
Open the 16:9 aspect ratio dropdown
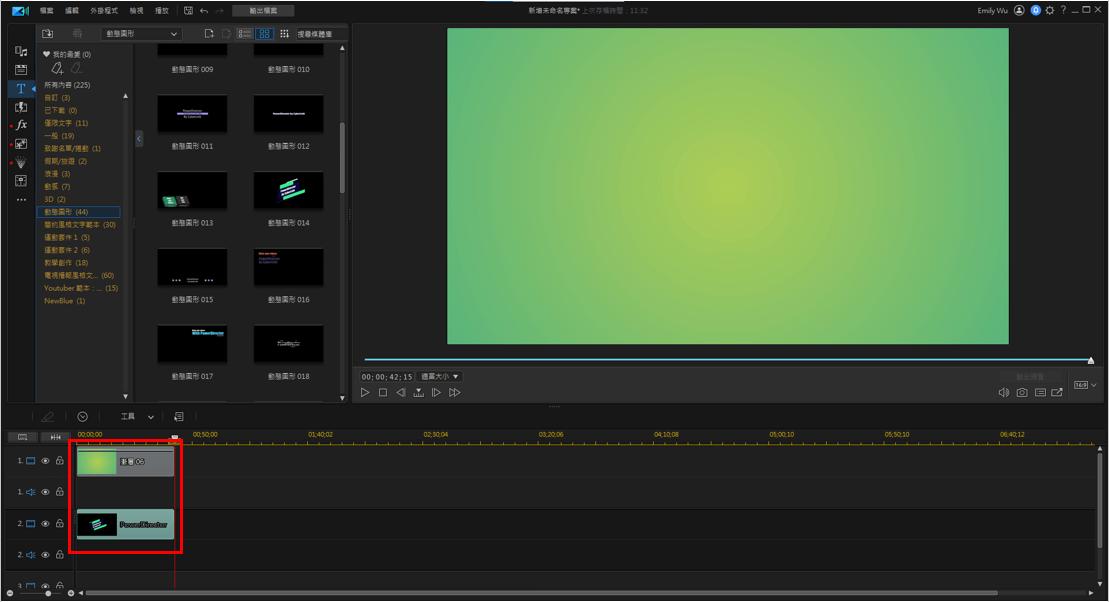pyautogui.click(x=1085, y=385)
